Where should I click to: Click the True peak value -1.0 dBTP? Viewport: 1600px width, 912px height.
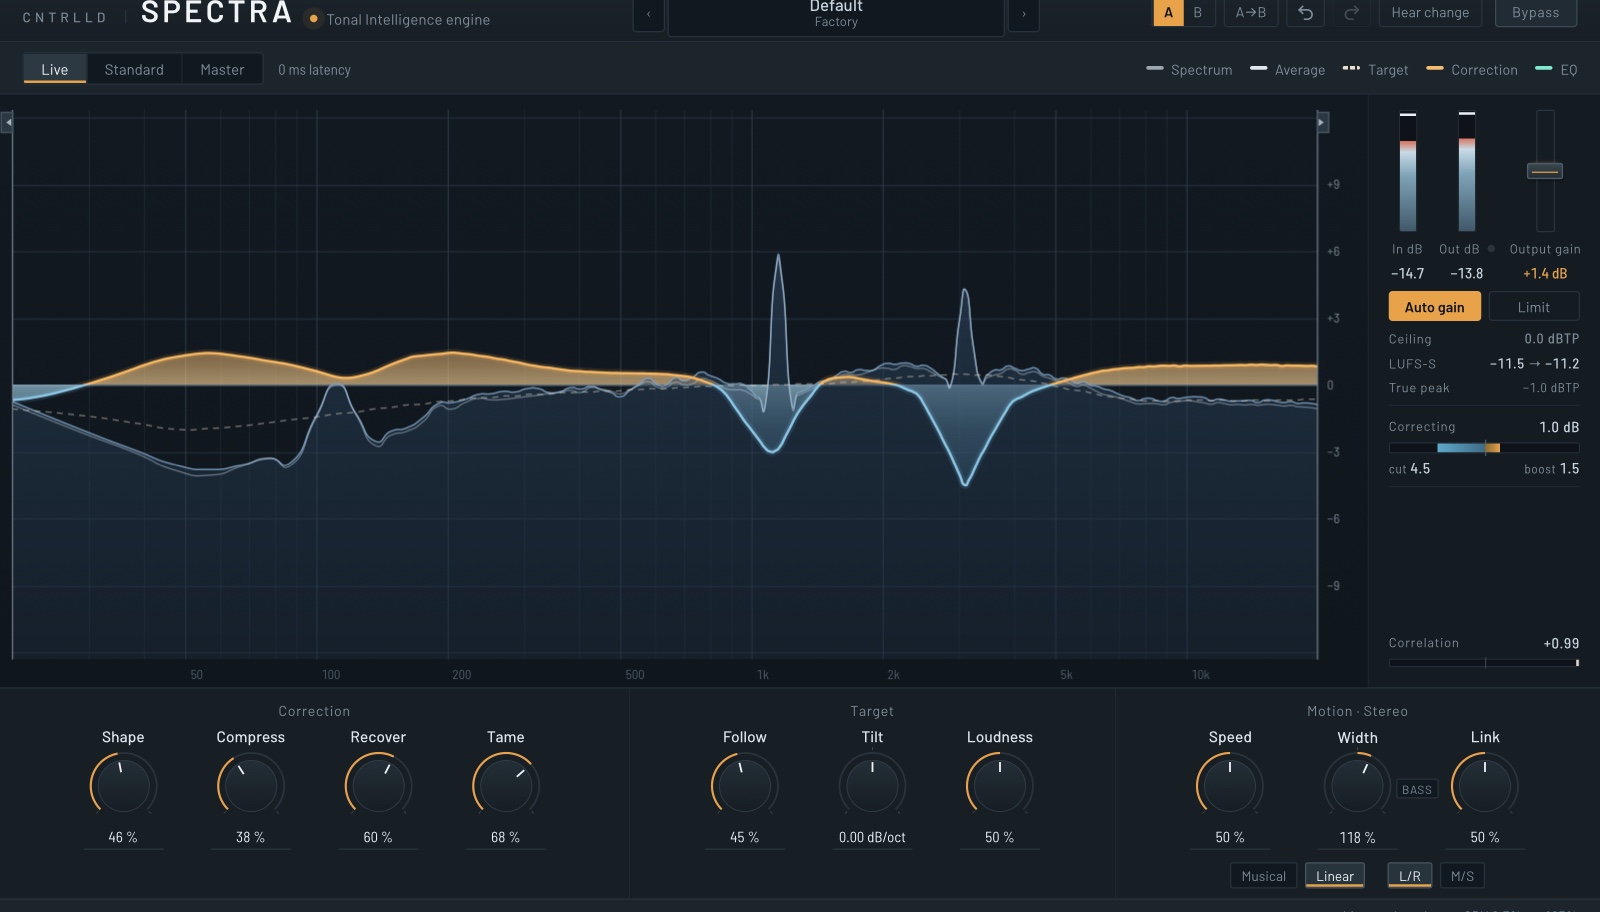coord(1551,388)
